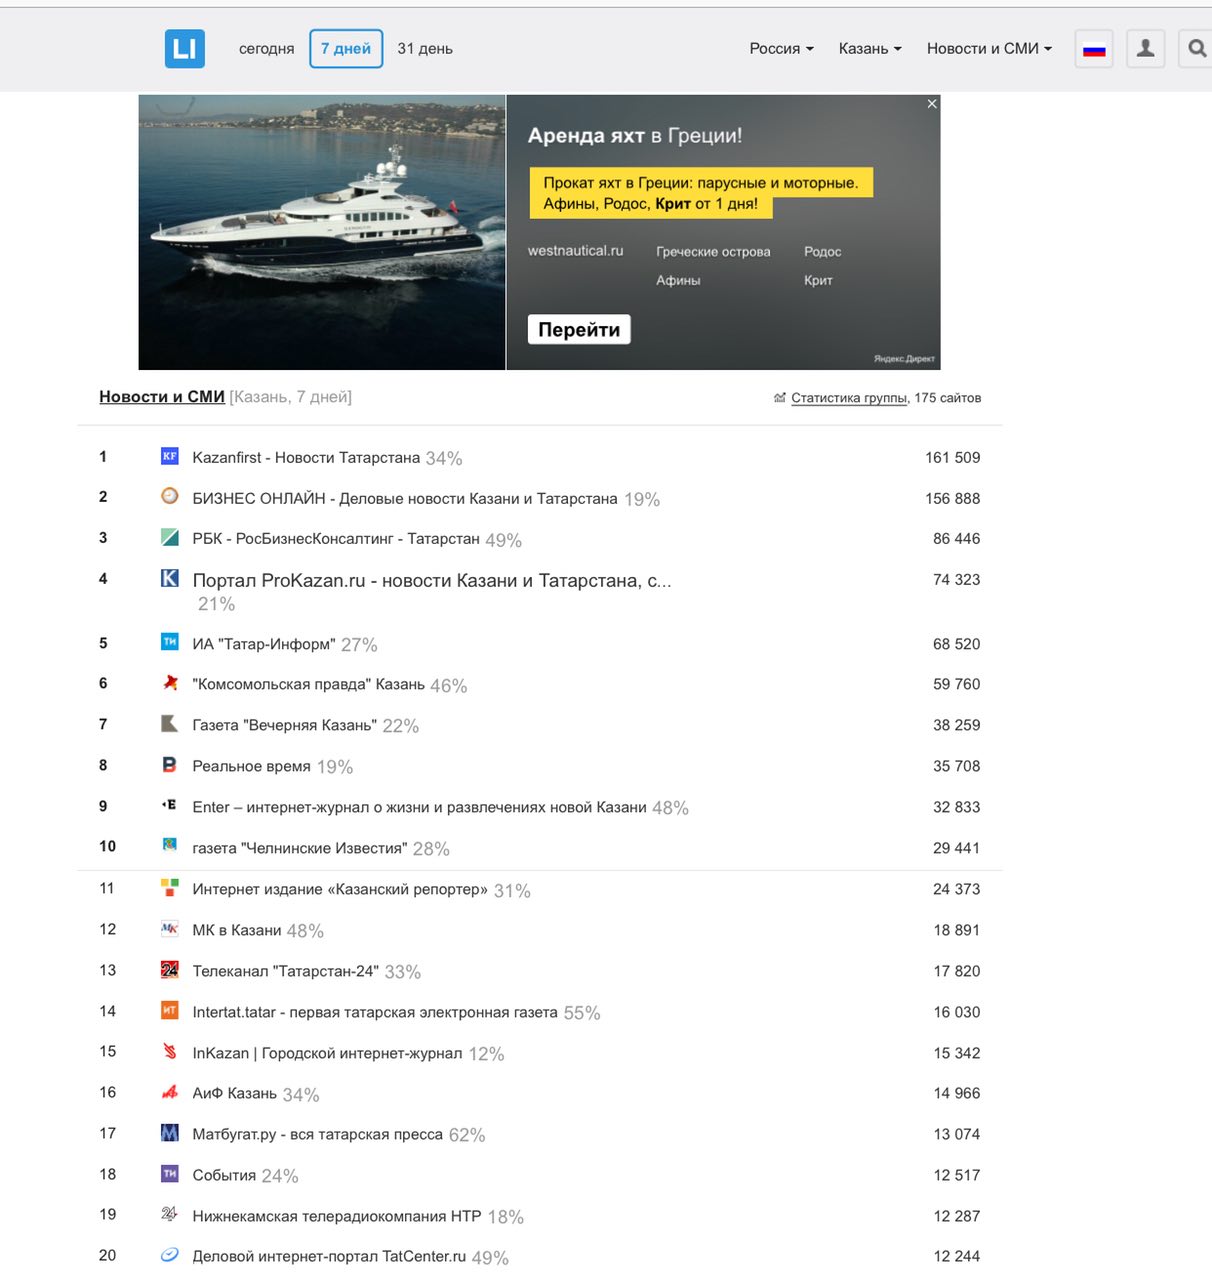Expand the Россия country dropdown
1212x1280 pixels.
pos(782,48)
